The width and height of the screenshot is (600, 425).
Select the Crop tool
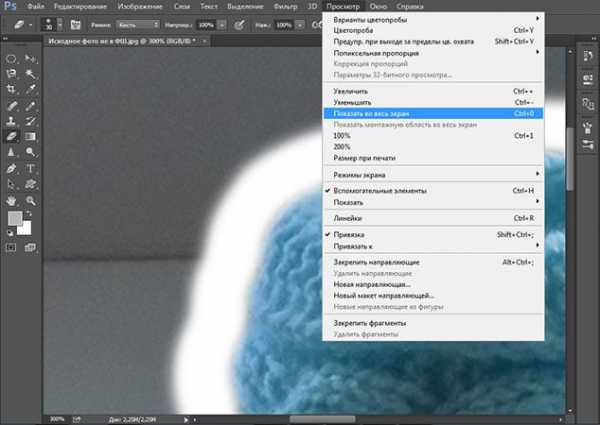click(11, 89)
